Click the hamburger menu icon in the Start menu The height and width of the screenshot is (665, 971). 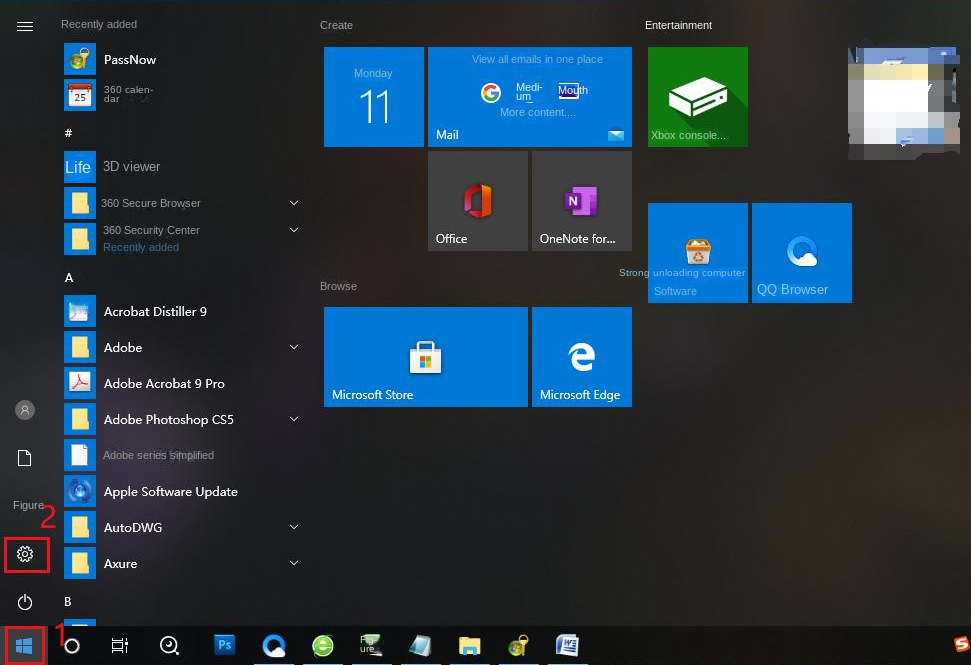point(25,27)
